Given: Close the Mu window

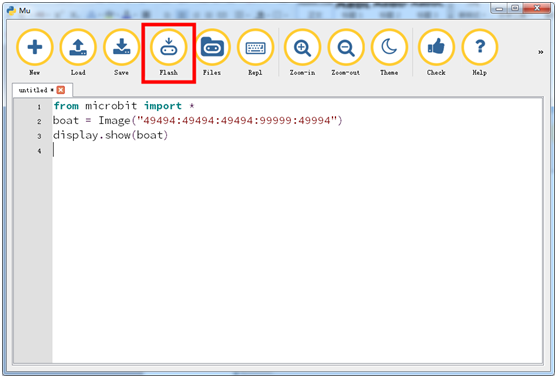Looking at the screenshot, I should 537,9.
